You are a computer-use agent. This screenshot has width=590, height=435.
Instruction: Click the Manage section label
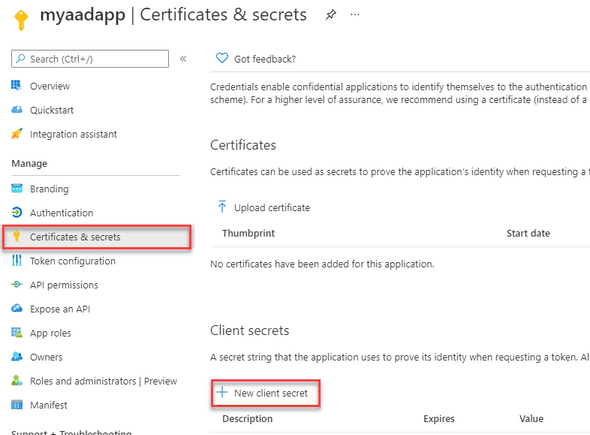[29, 164]
